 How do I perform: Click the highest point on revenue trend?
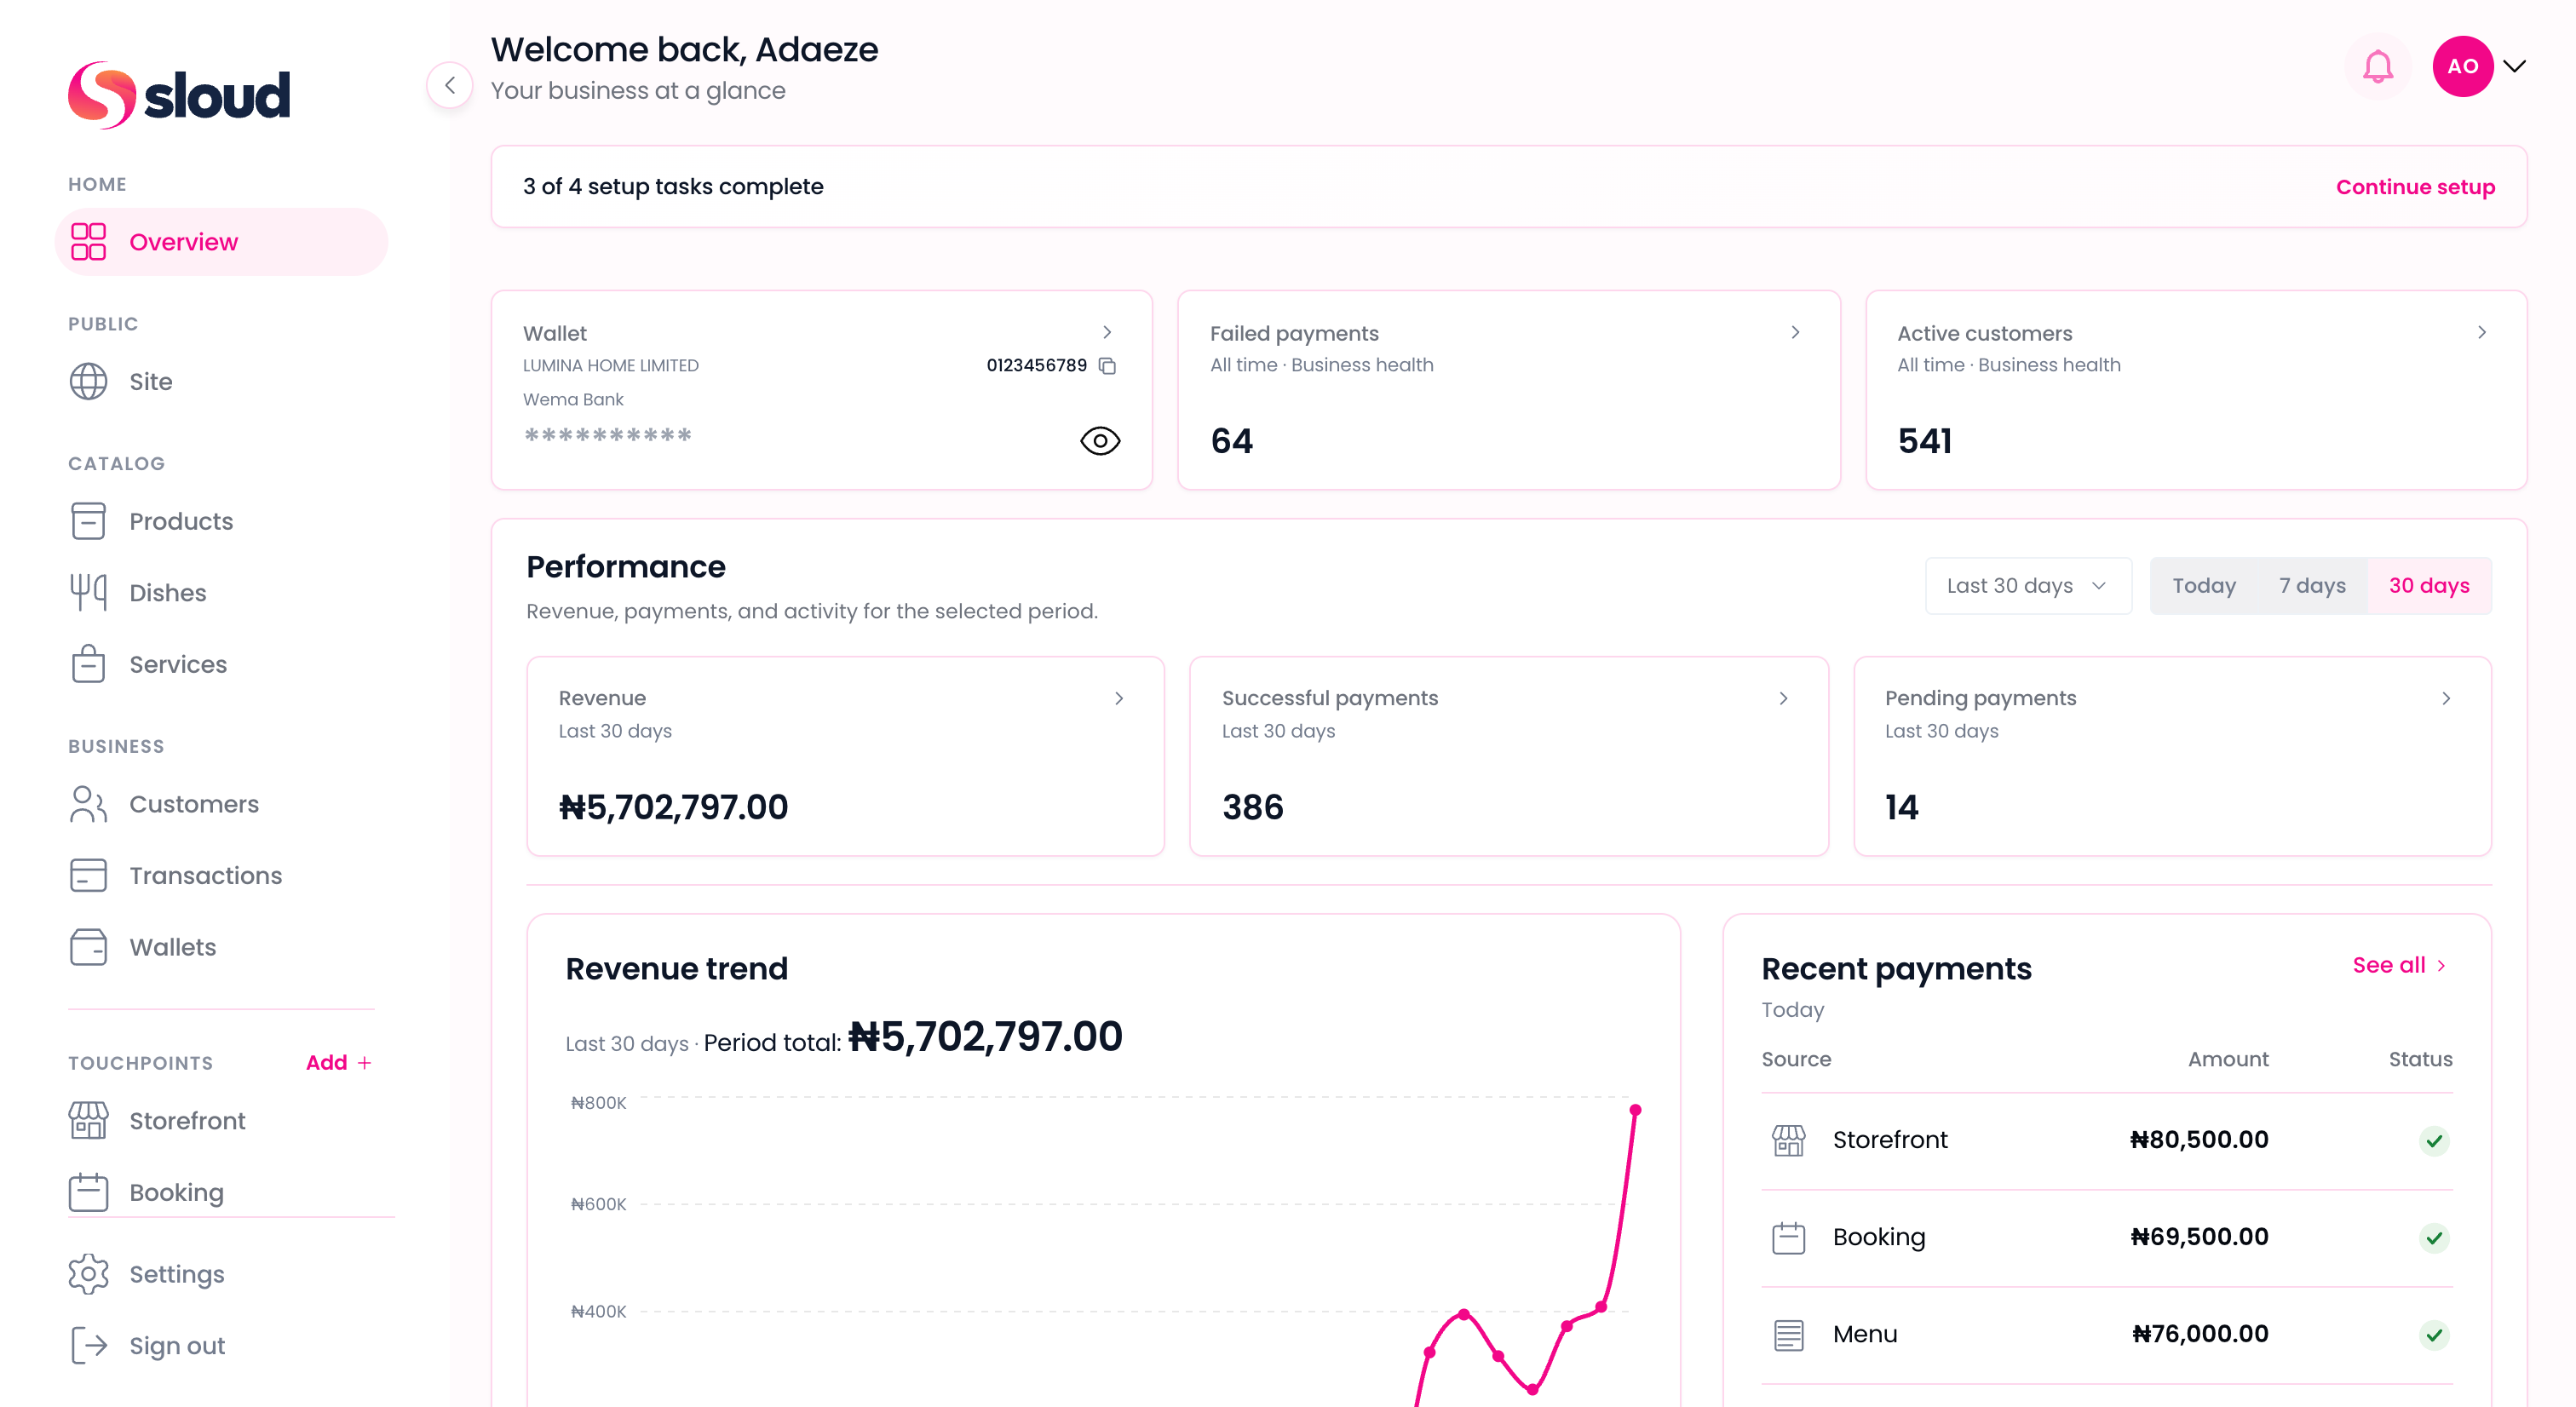(x=1635, y=1110)
